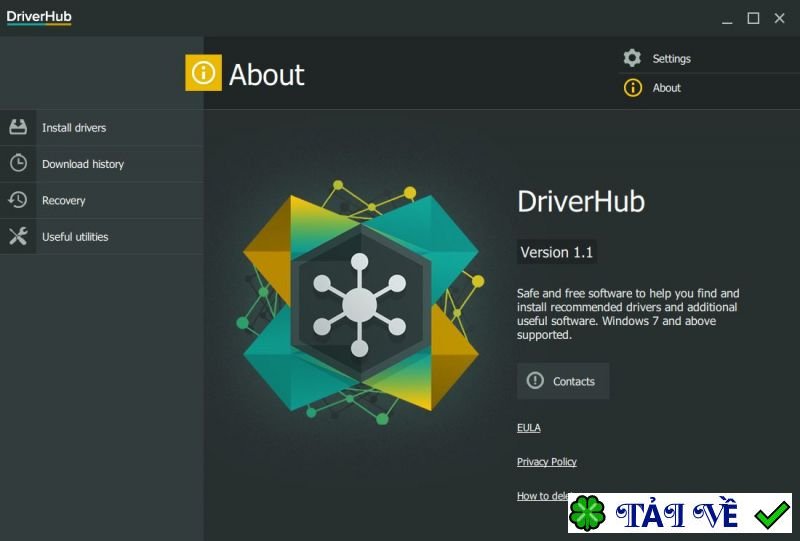
Task: Close the DriverHub window
Action: (779, 19)
